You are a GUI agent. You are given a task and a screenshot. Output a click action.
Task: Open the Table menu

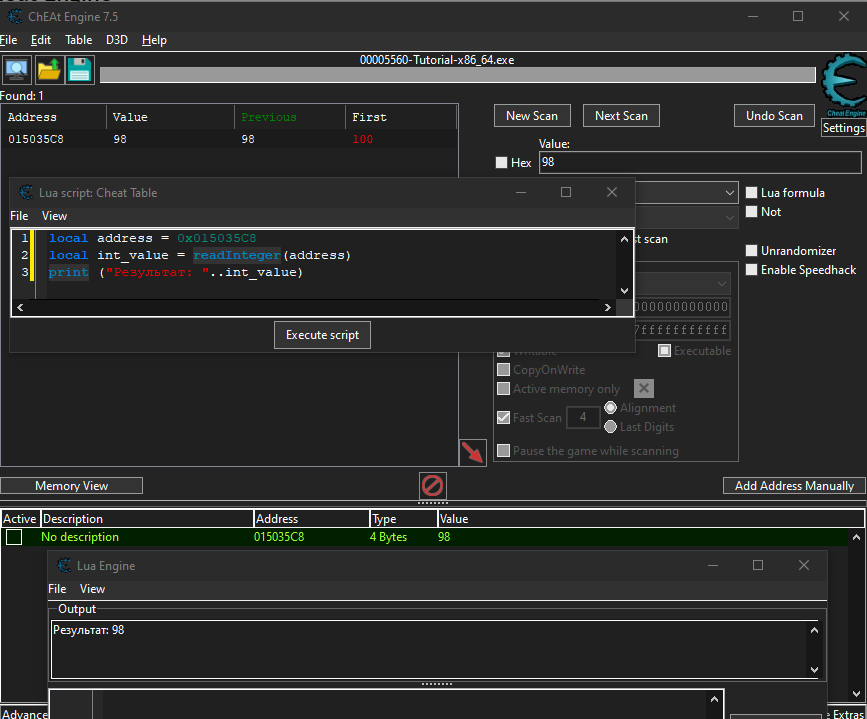click(x=79, y=40)
